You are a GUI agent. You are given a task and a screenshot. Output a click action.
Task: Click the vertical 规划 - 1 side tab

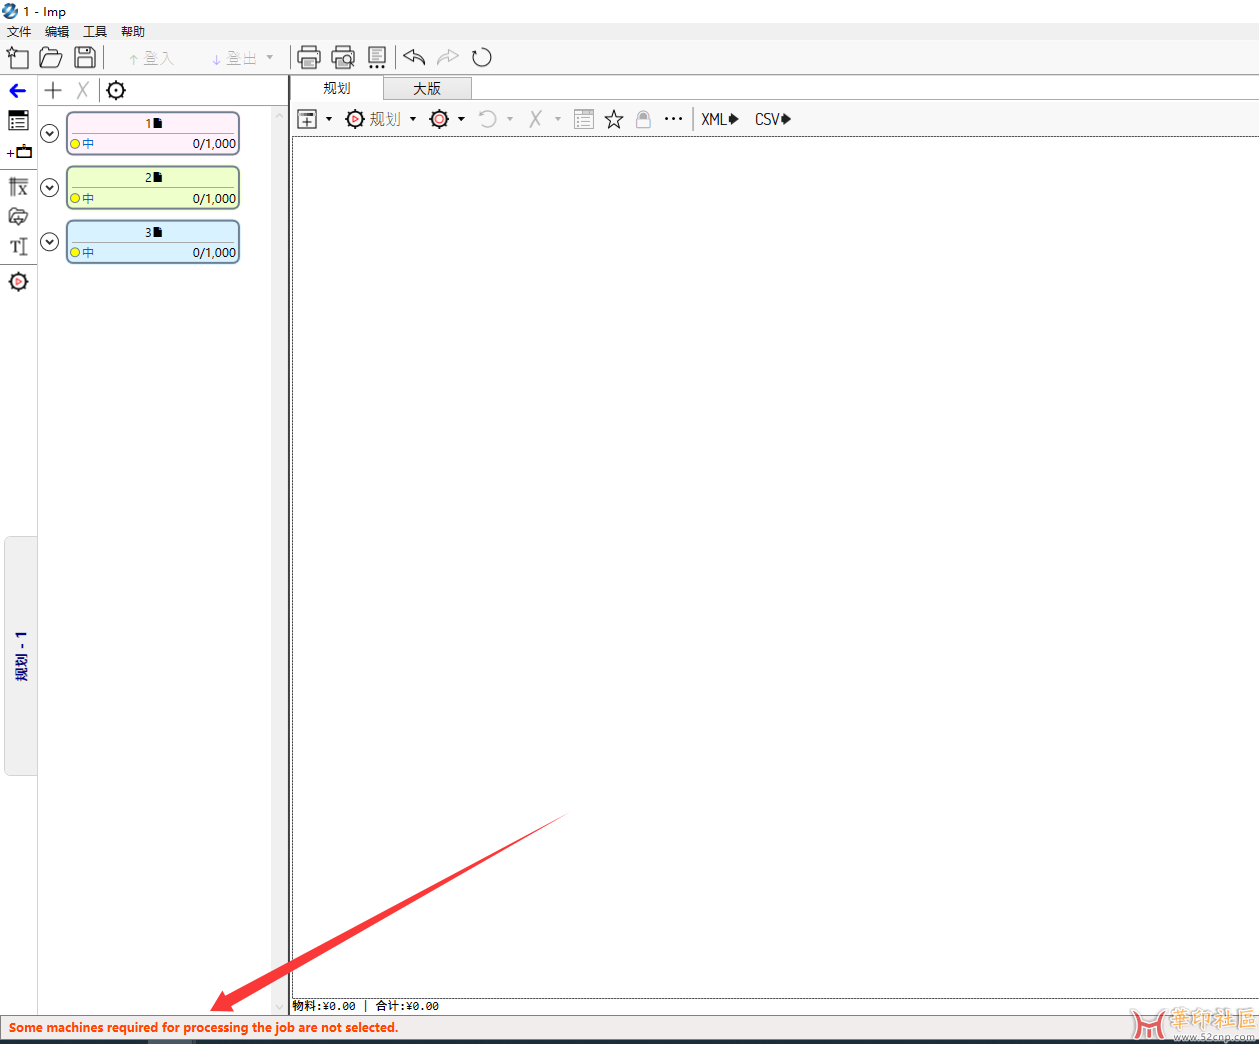[x=21, y=656]
